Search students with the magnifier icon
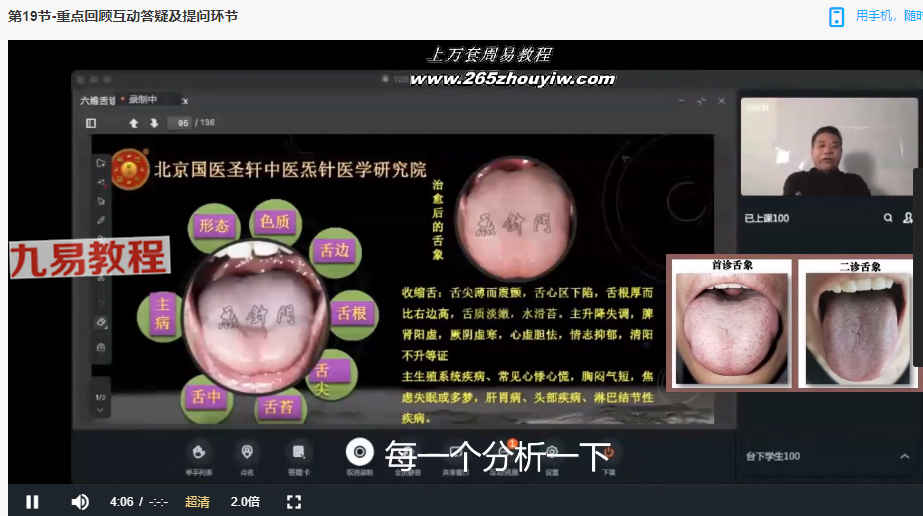Image resolution: width=923 pixels, height=516 pixels. click(888, 218)
